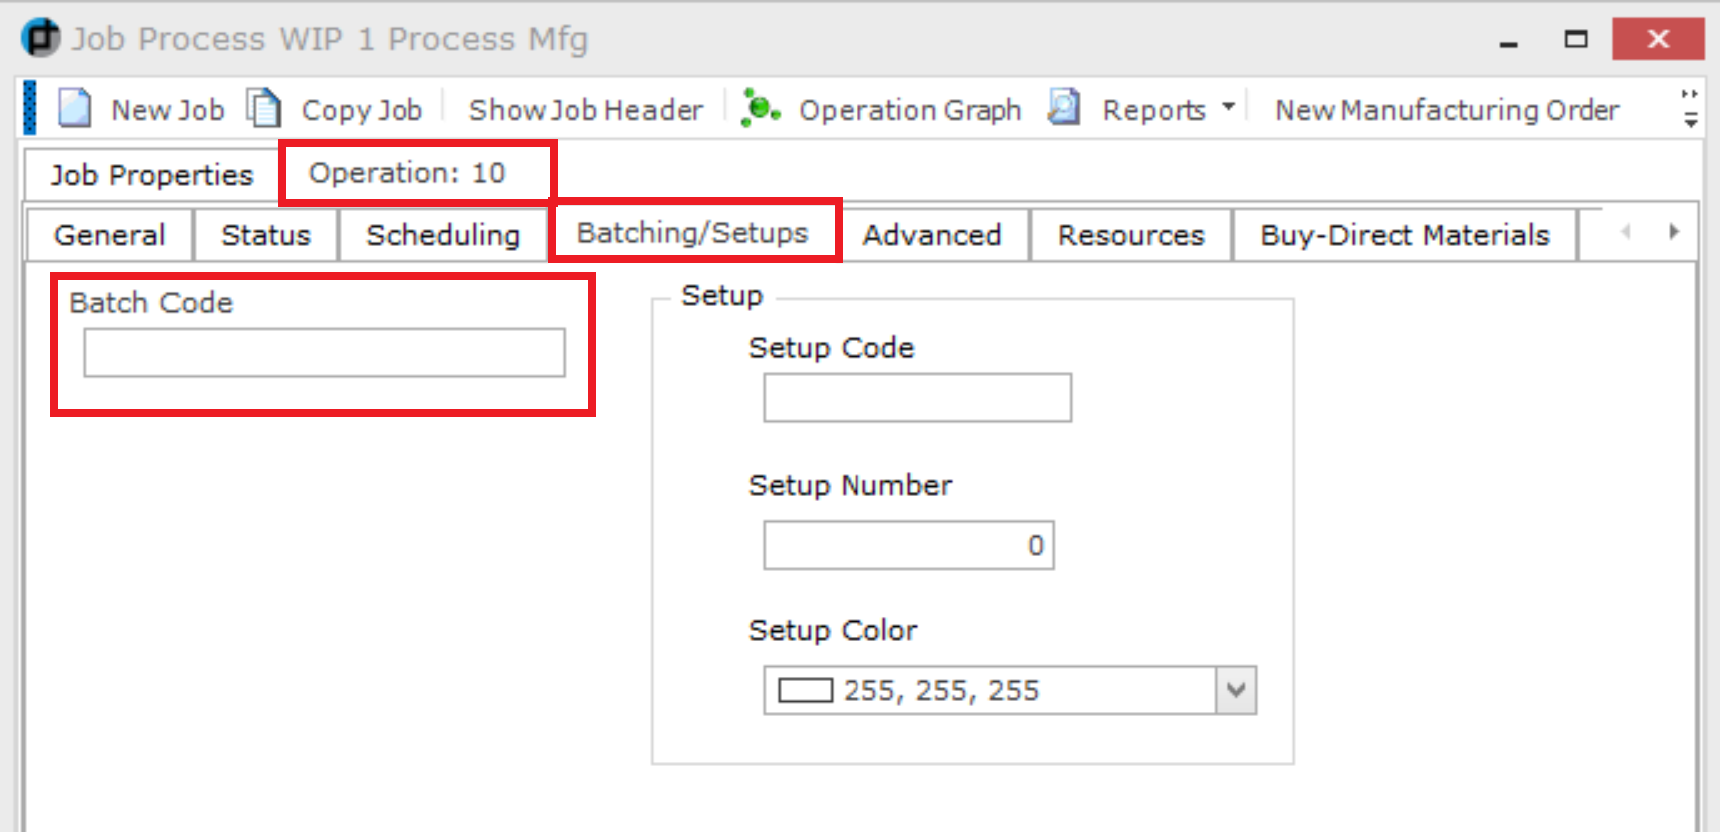Click the Reports magnifier icon
Screen dimensions: 1720x832
[1064, 107]
